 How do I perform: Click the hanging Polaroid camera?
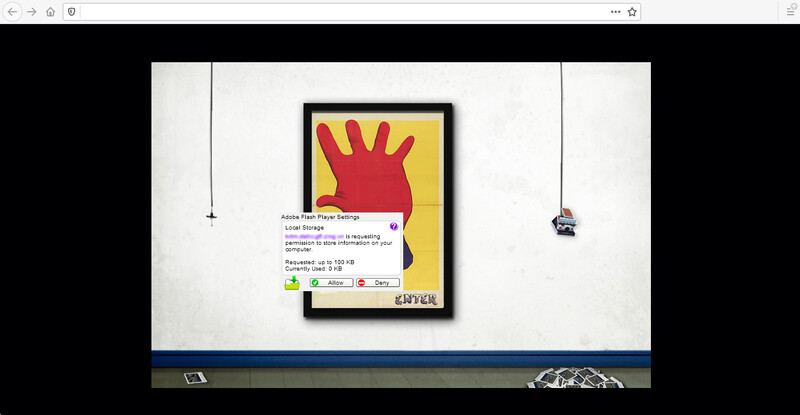565,222
